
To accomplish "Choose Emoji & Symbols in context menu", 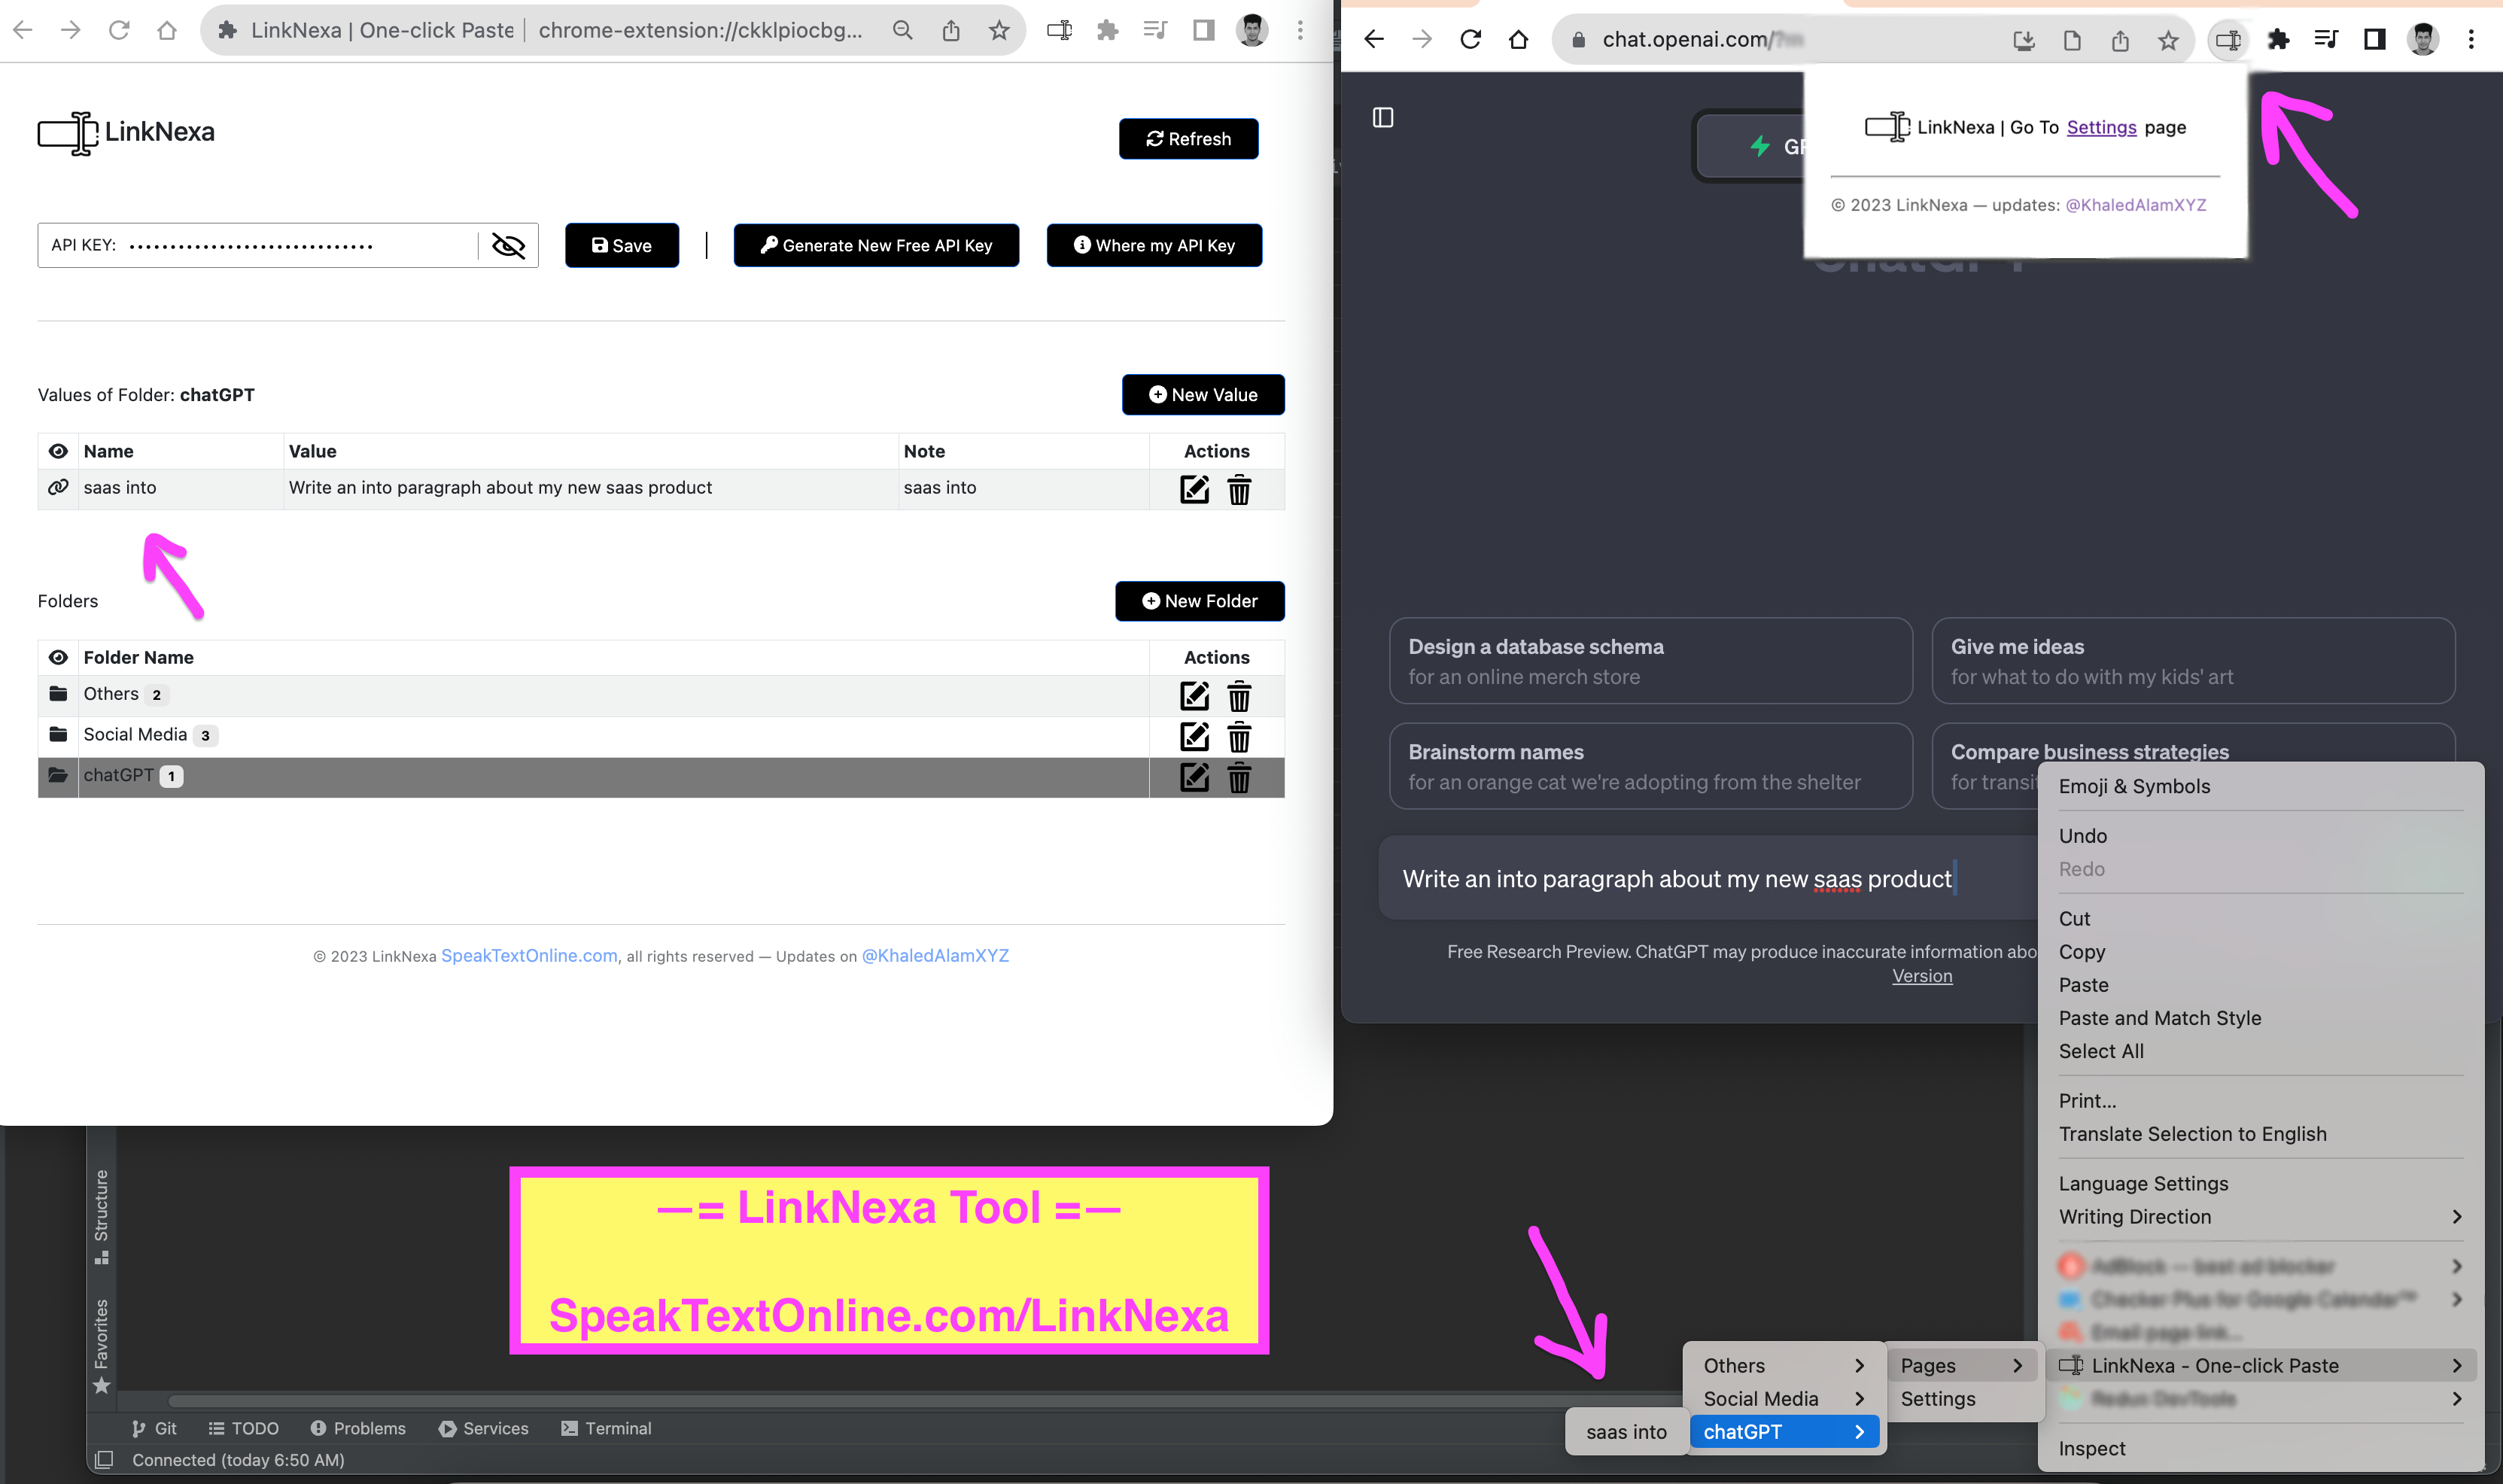I will click(x=2260, y=786).
